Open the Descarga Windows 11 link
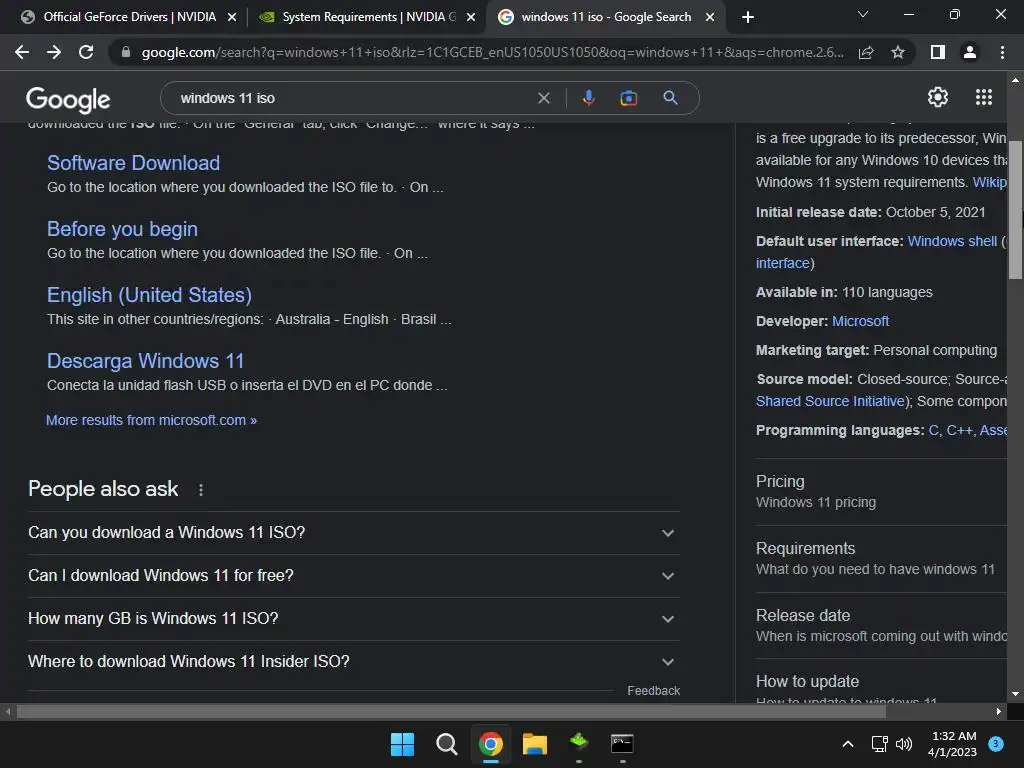Image resolution: width=1024 pixels, height=768 pixels. (x=145, y=360)
